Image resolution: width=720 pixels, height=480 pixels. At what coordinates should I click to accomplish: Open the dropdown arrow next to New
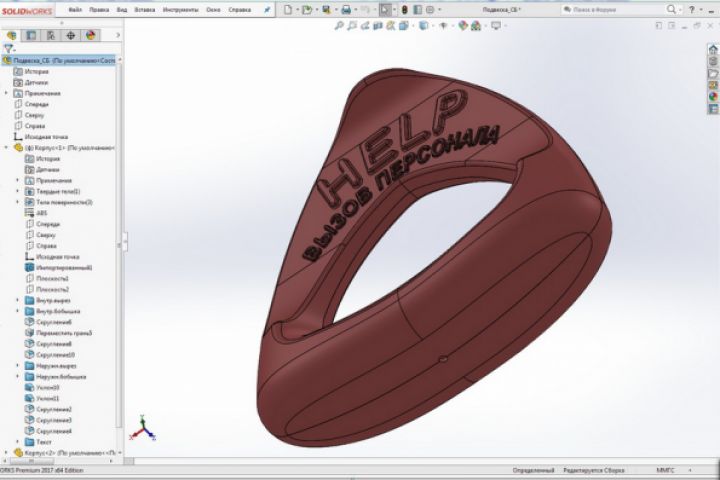[297, 9]
